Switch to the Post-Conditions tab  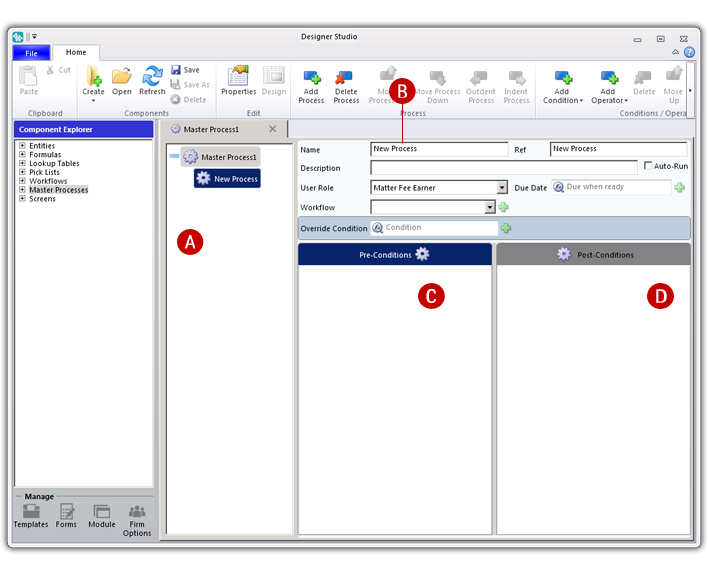click(x=593, y=255)
